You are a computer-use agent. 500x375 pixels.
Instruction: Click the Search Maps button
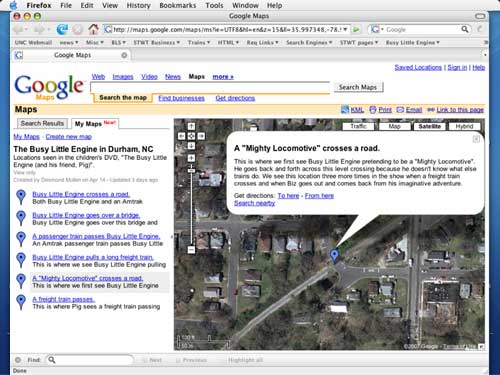click(358, 87)
